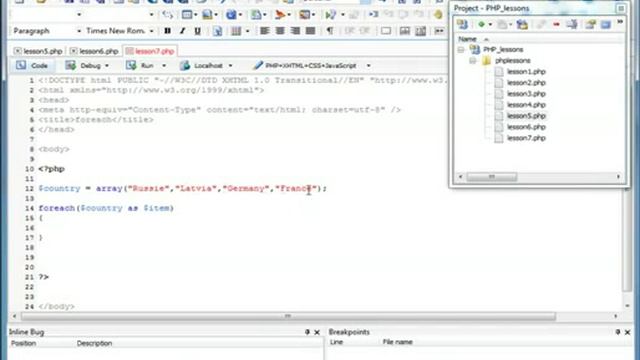Image resolution: width=640 pixels, height=360 pixels.
Task: Open the green add icon dropdown arrow
Action: [490, 25]
